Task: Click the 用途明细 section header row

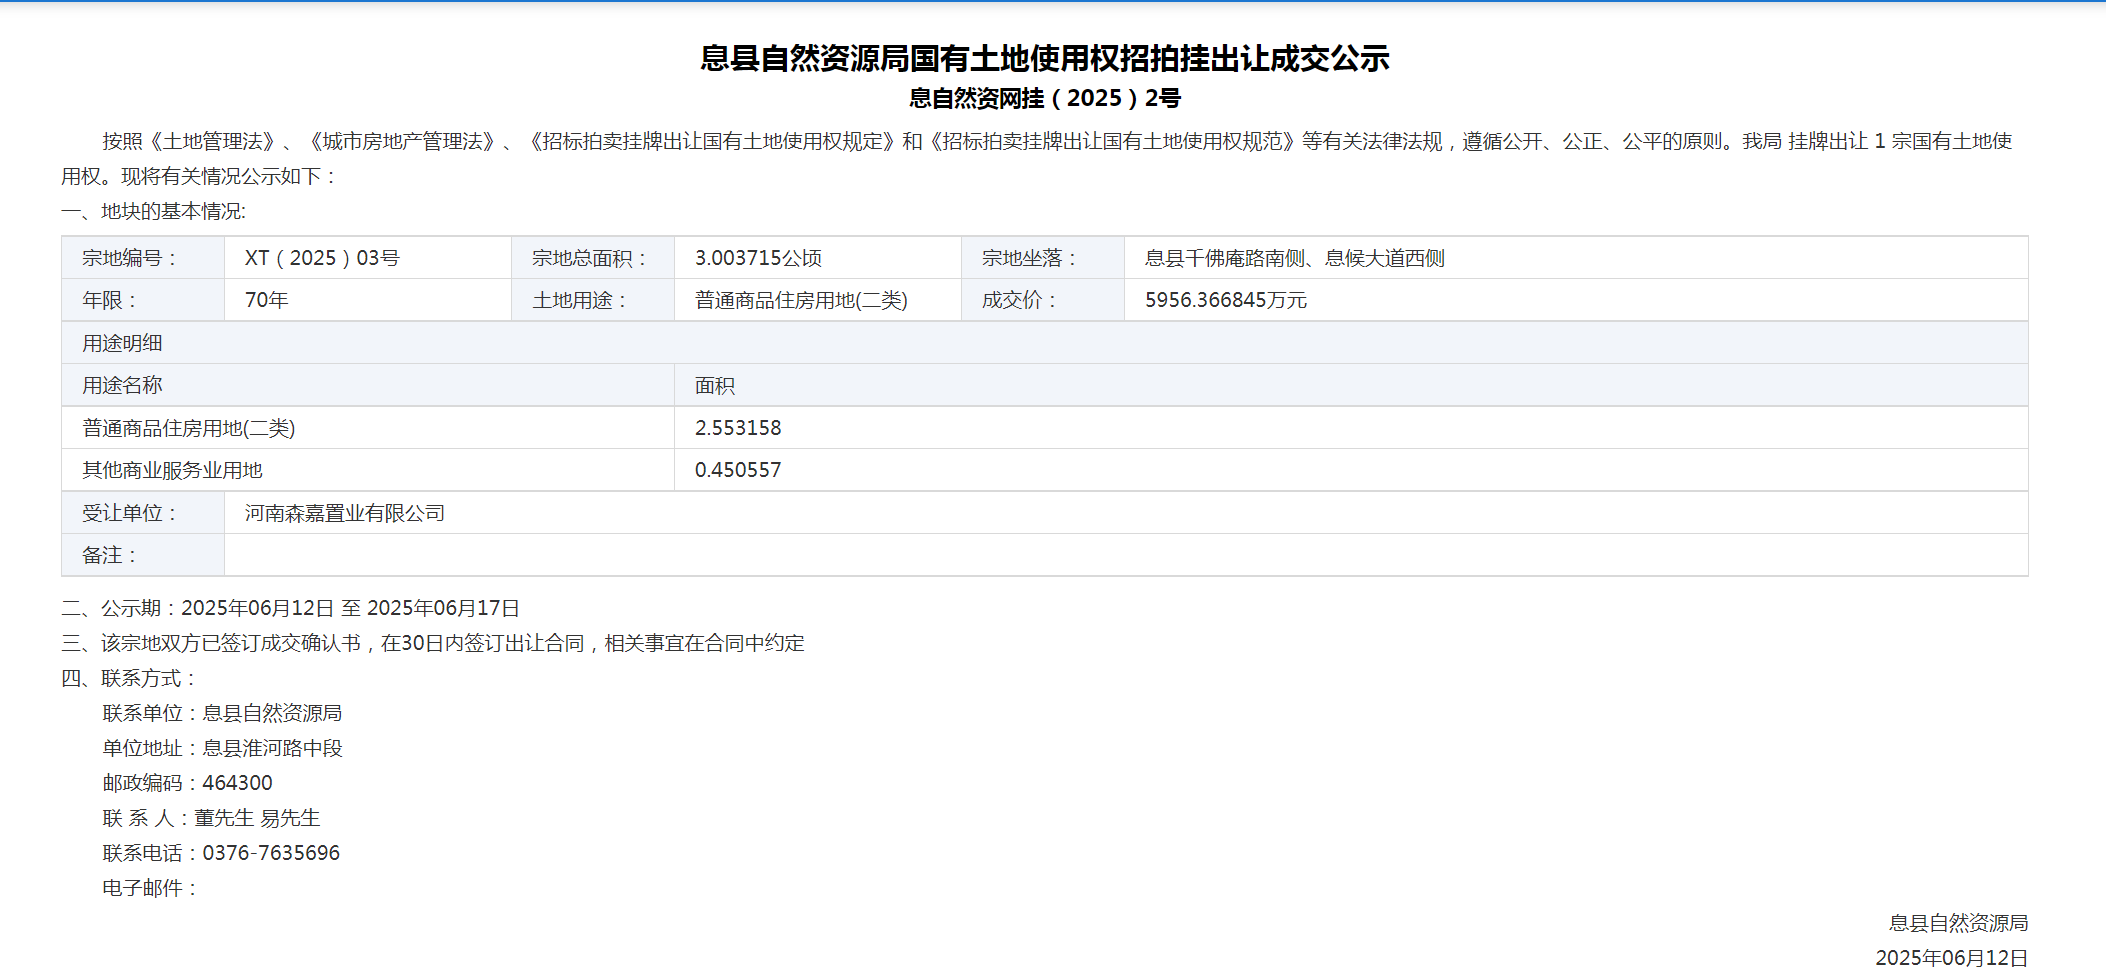Action: tap(1044, 343)
